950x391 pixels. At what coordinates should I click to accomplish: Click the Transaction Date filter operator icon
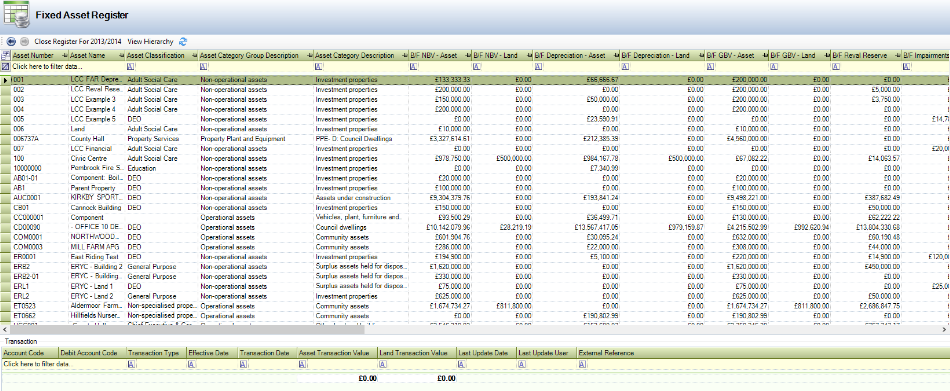pos(244,364)
